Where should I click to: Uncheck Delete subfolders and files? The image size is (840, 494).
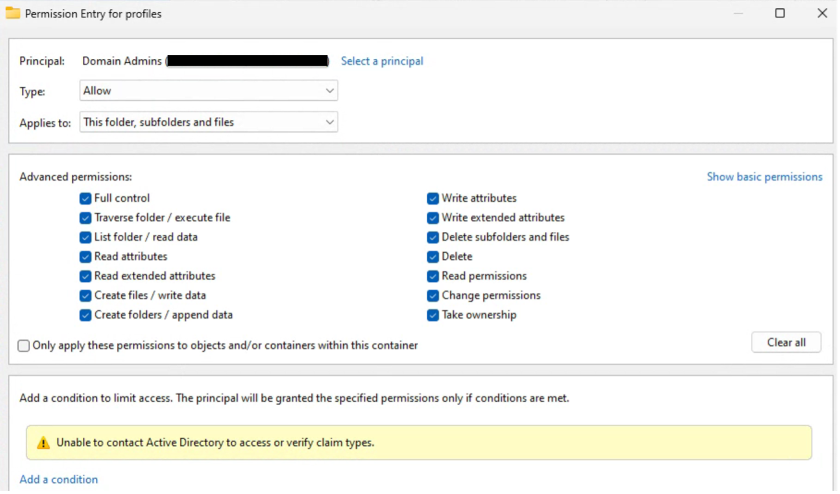pyautogui.click(x=433, y=237)
